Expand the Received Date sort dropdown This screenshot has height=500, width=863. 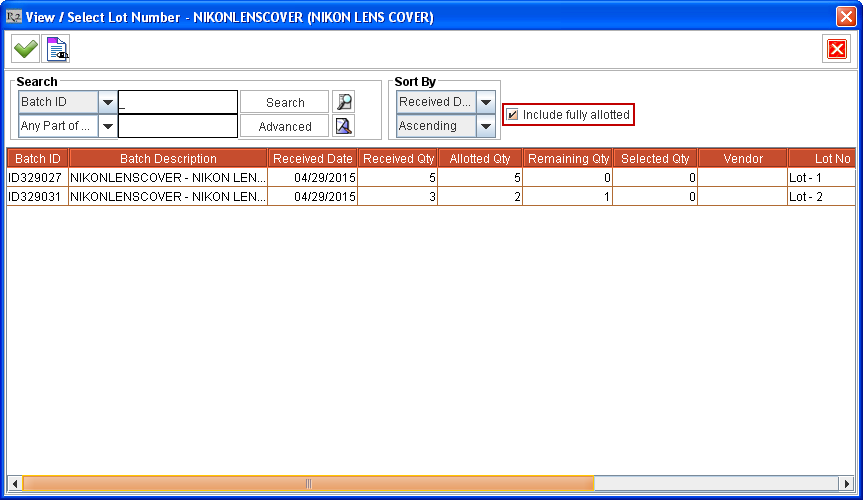[486, 102]
